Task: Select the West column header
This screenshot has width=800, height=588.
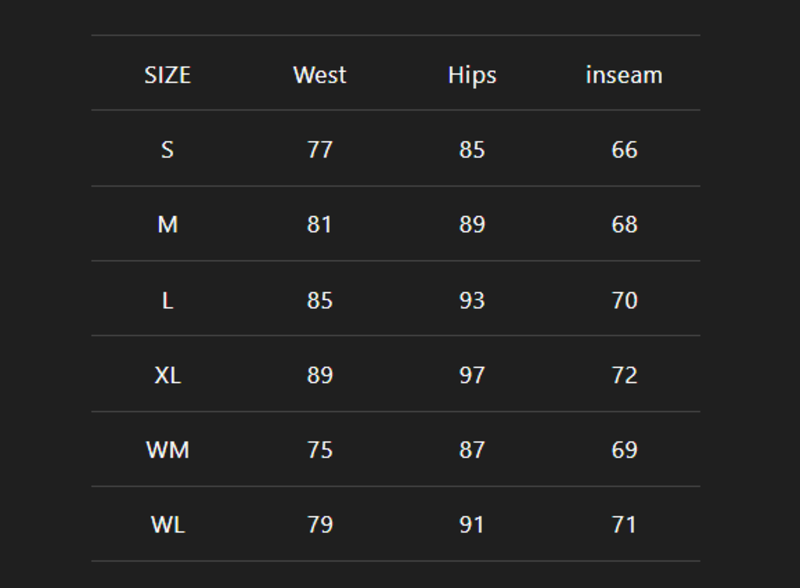Action: click(320, 75)
